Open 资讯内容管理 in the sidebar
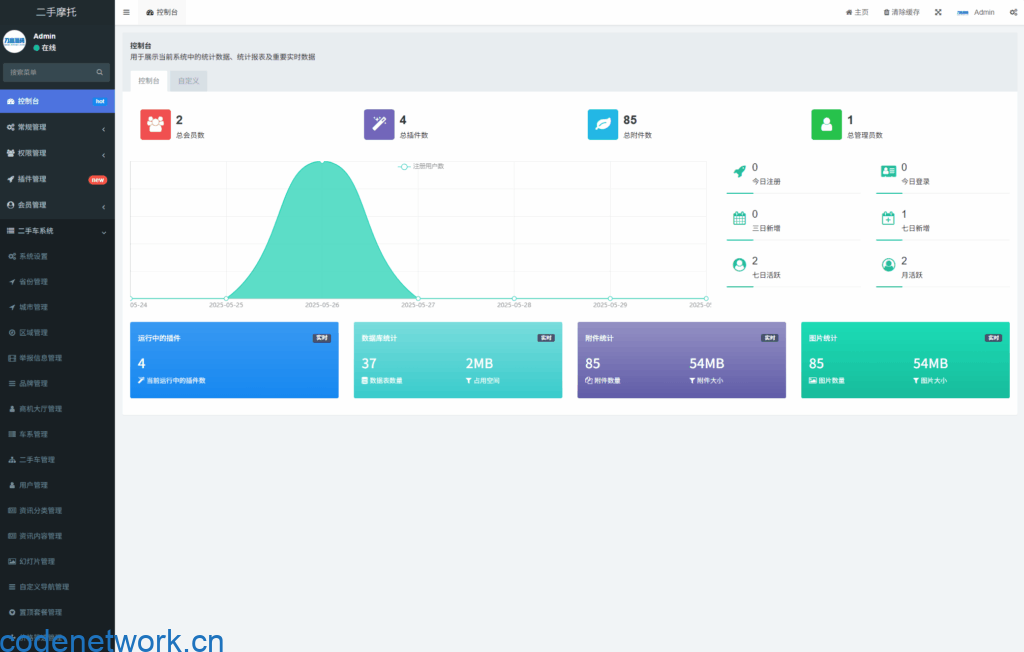Image resolution: width=1024 pixels, height=652 pixels. tap(57, 536)
